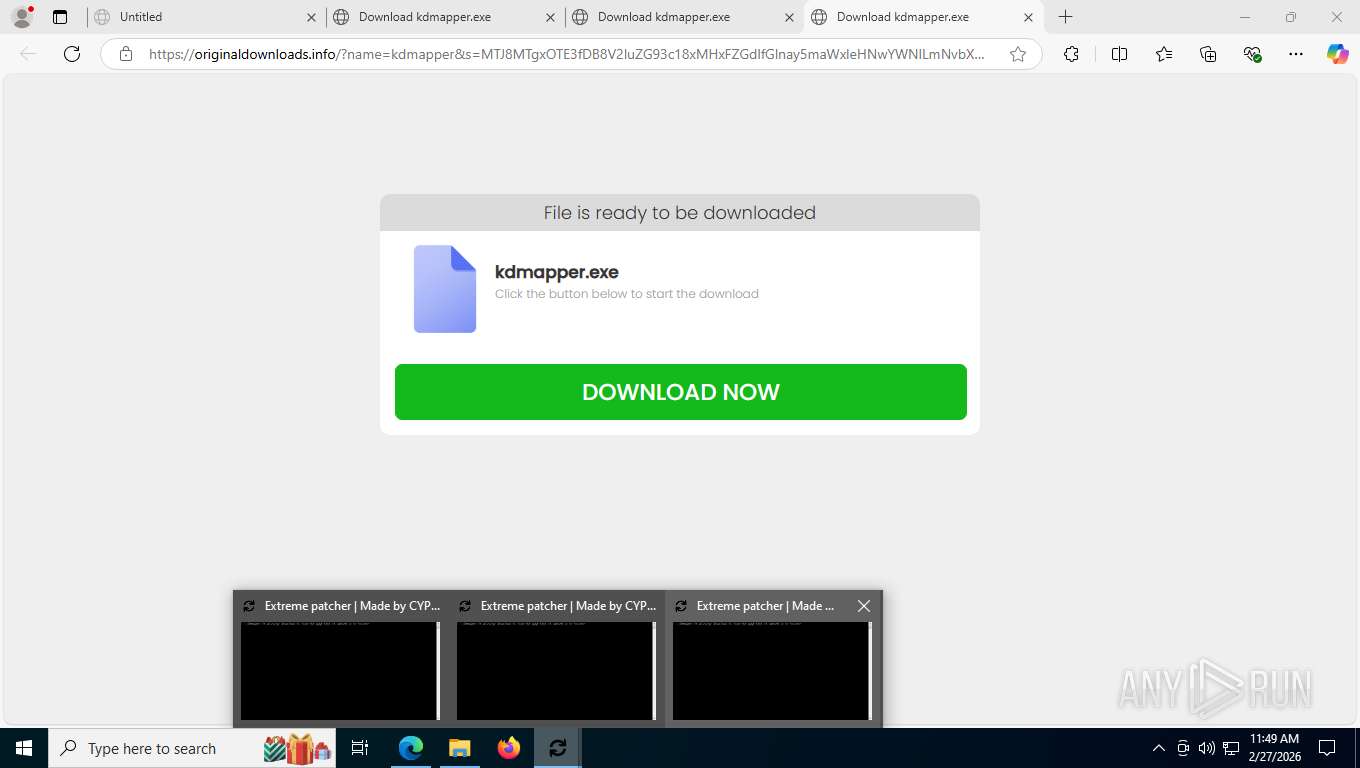Viewport: 1360px width, 768px height.
Task: Minimize the Edge browser window
Action: (1245, 17)
